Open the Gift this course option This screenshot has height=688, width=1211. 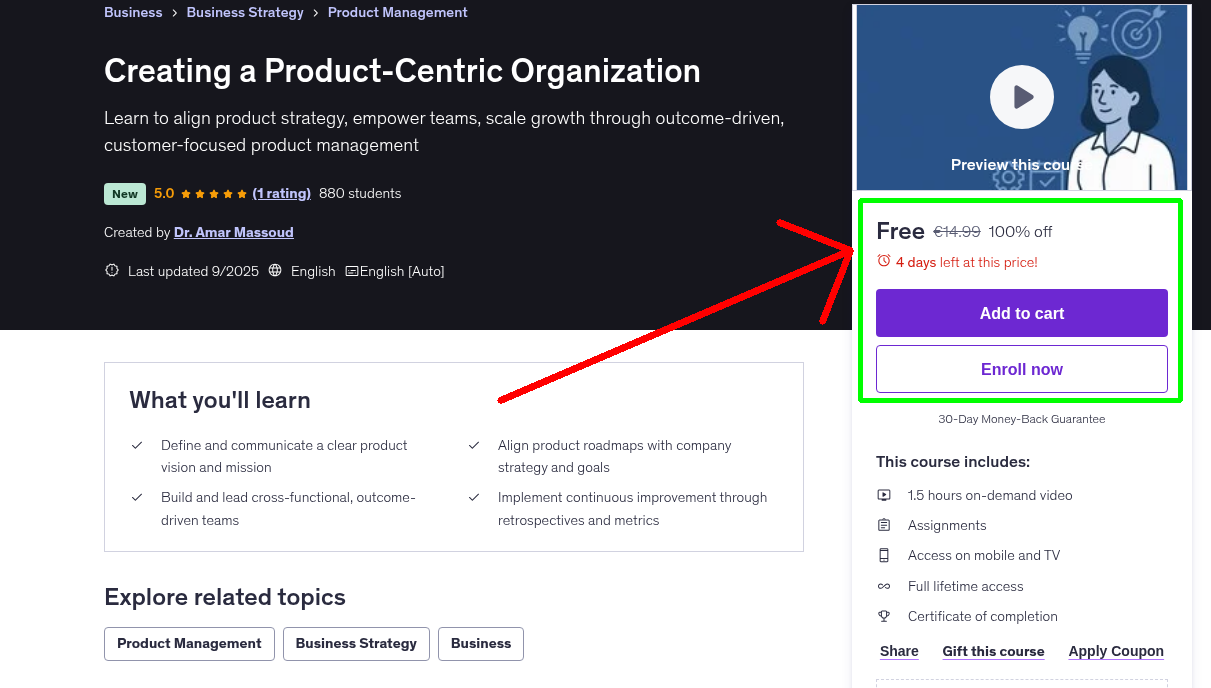pos(993,651)
